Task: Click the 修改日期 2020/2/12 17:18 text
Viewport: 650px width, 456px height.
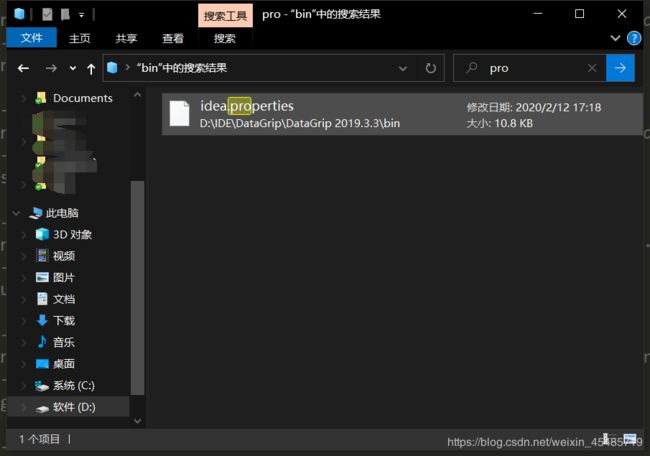Action: point(534,107)
